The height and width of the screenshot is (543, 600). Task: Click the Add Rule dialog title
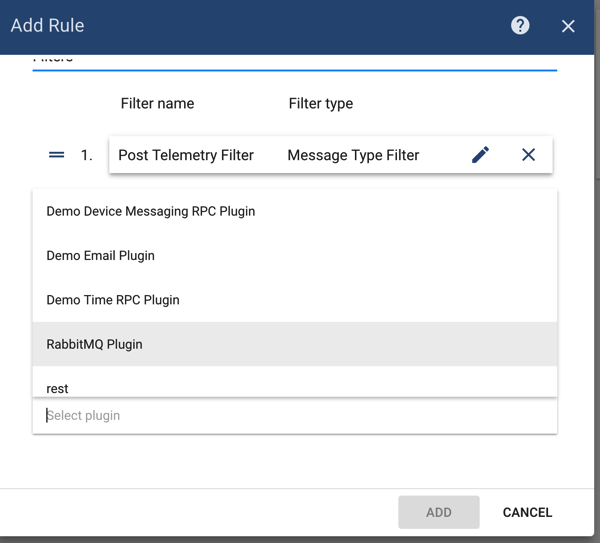(47, 26)
